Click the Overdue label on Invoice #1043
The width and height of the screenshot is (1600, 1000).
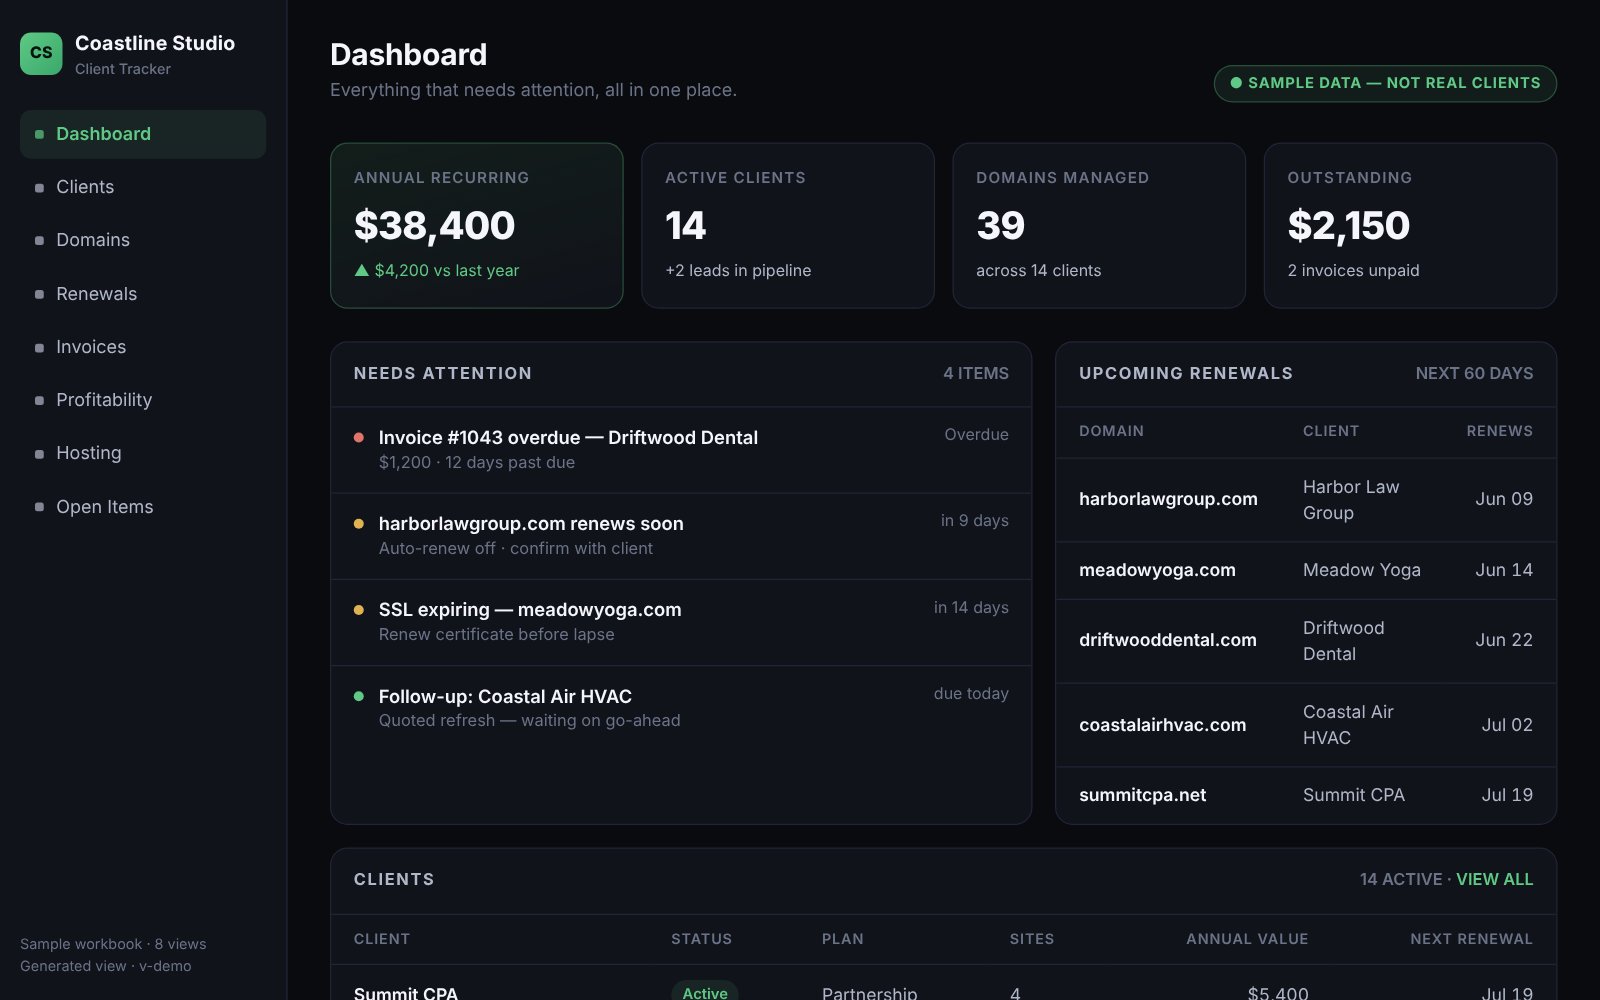pos(976,434)
